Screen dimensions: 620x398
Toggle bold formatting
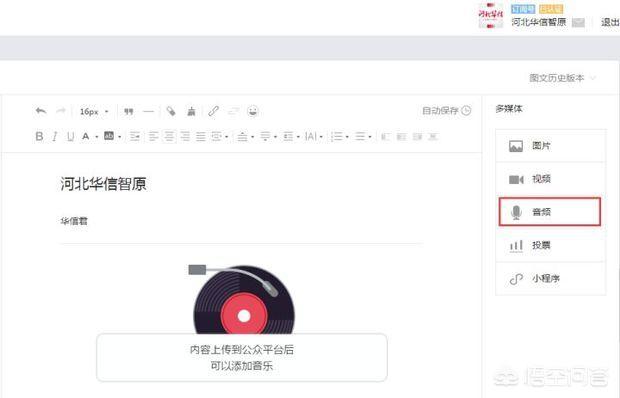tap(39, 136)
